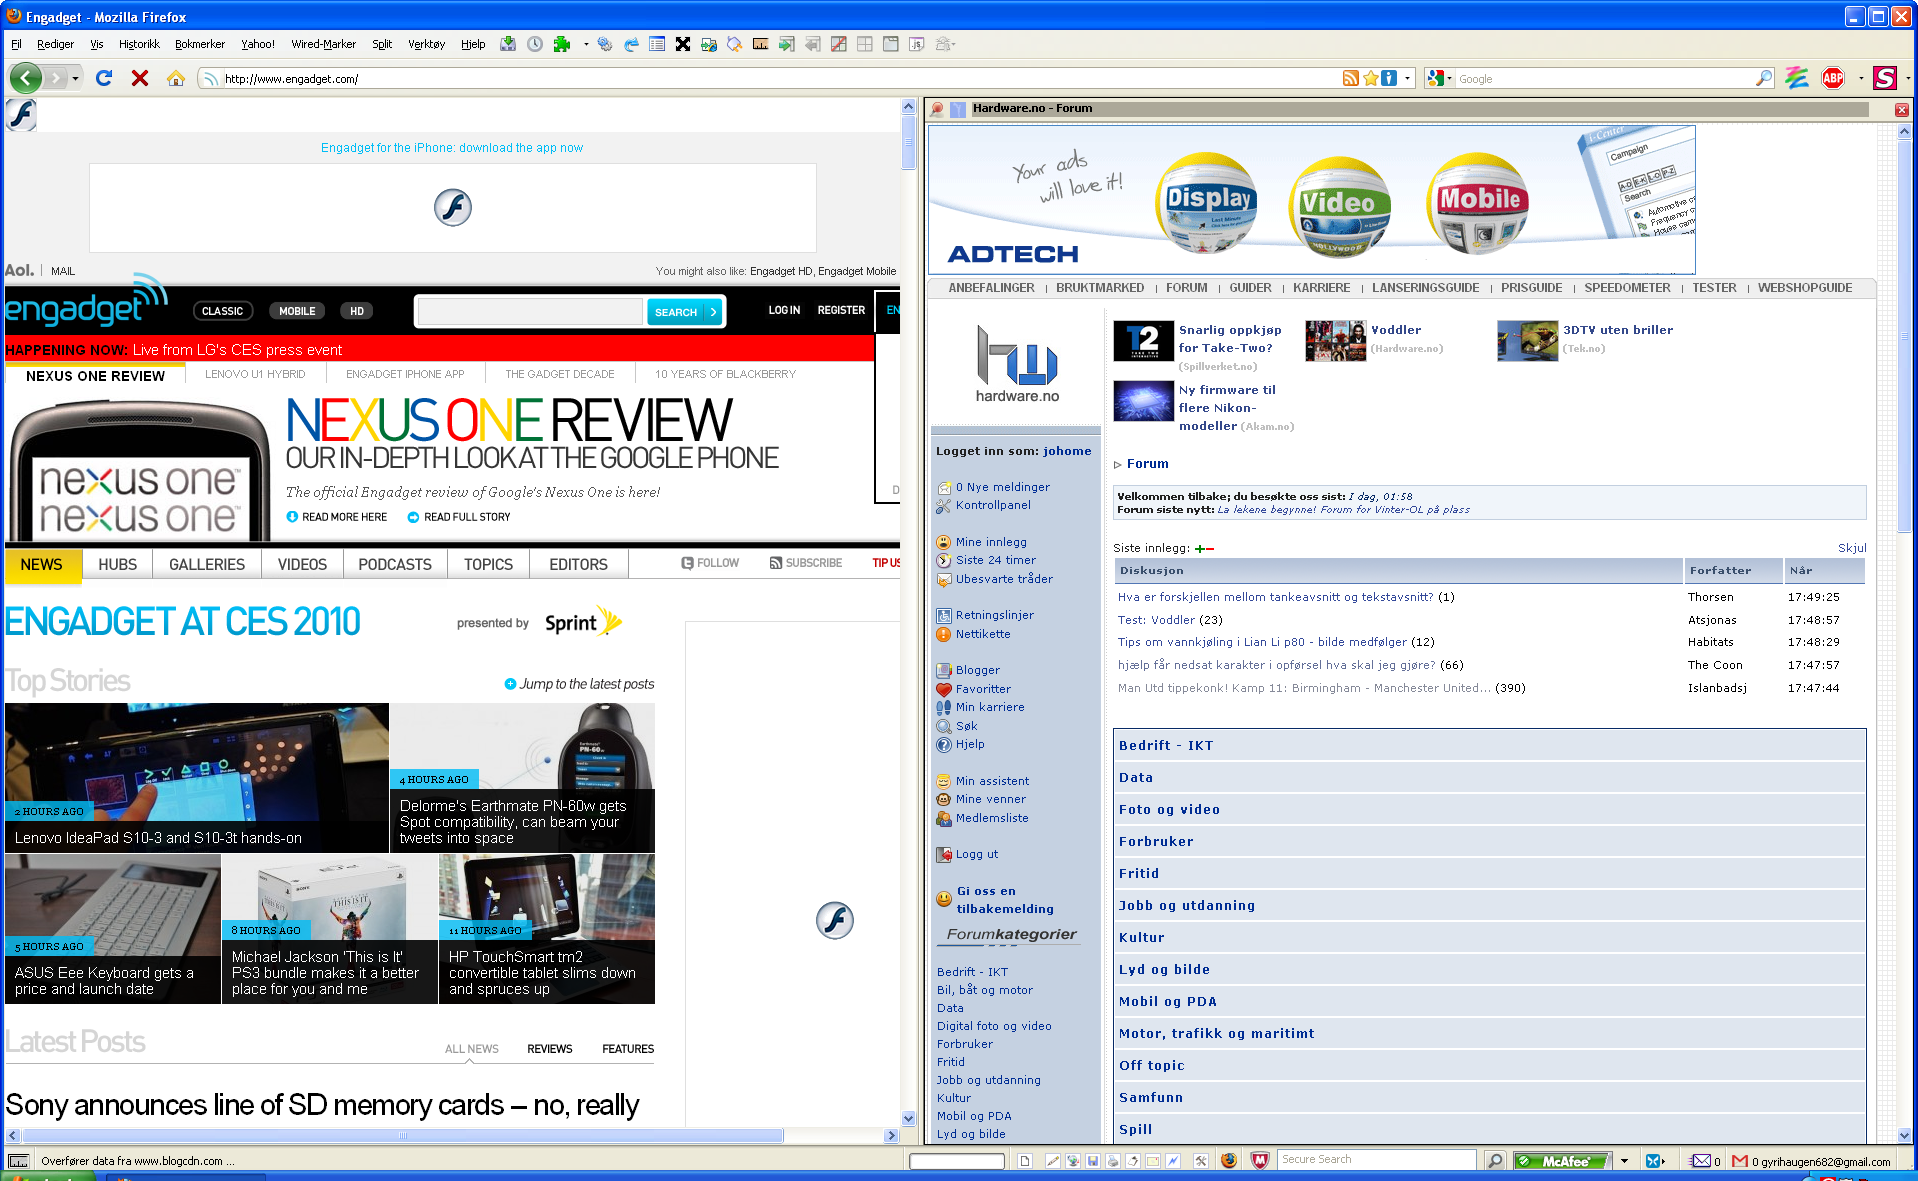Open the Verktøy menu

pyautogui.click(x=427, y=44)
